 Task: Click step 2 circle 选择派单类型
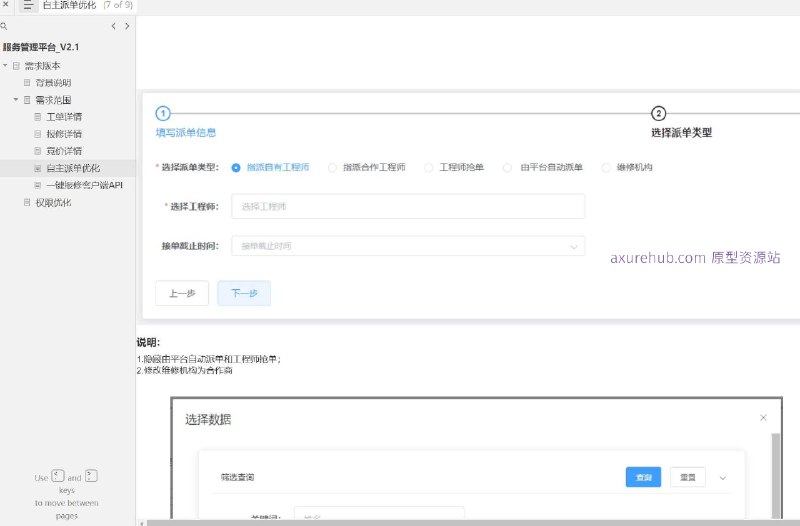click(658, 113)
